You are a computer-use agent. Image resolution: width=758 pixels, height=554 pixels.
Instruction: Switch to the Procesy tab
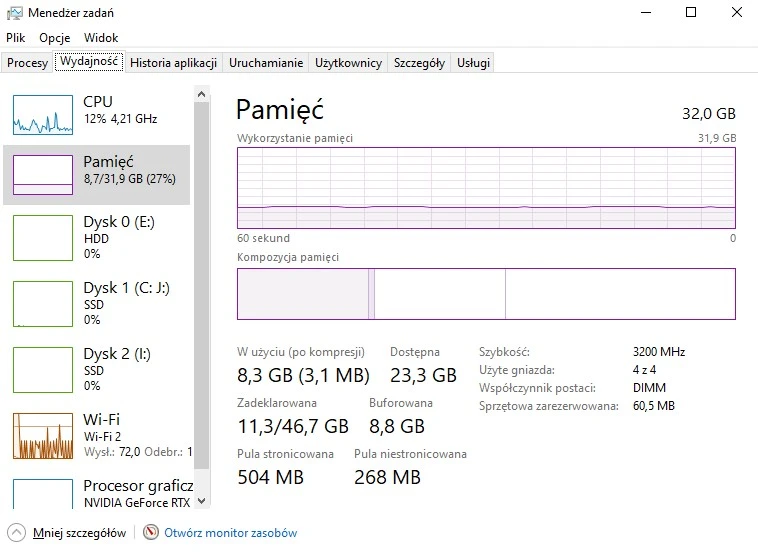tap(27, 62)
